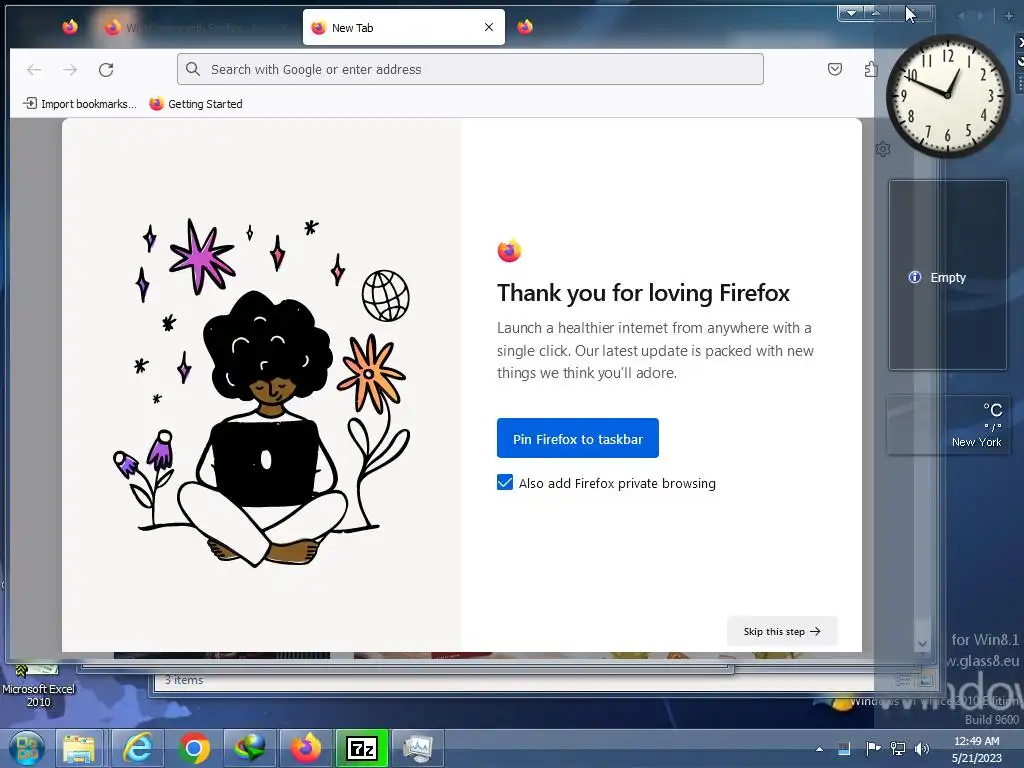Click the gadget sidebar plus icon

coord(1008,16)
